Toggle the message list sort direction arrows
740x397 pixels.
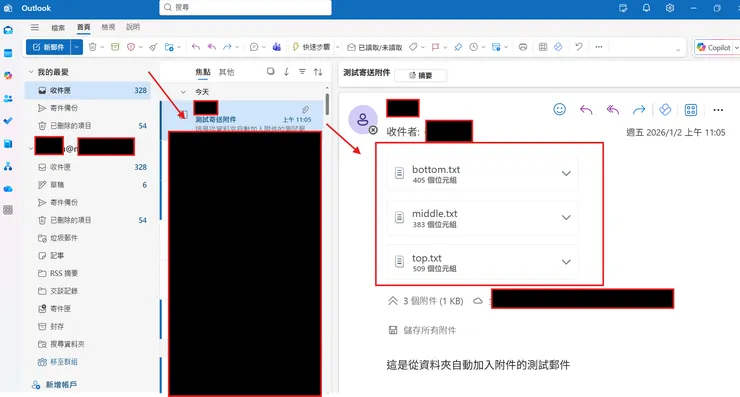318,72
